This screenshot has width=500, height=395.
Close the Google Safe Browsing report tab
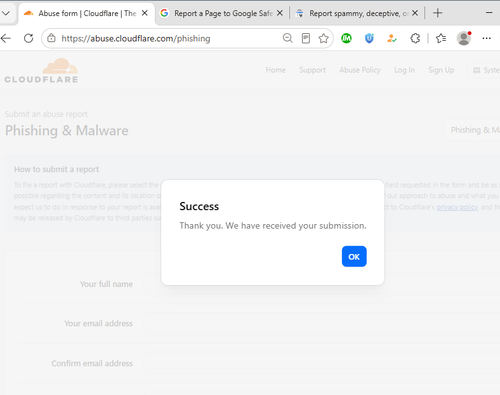pyautogui.click(x=280, y=13)
